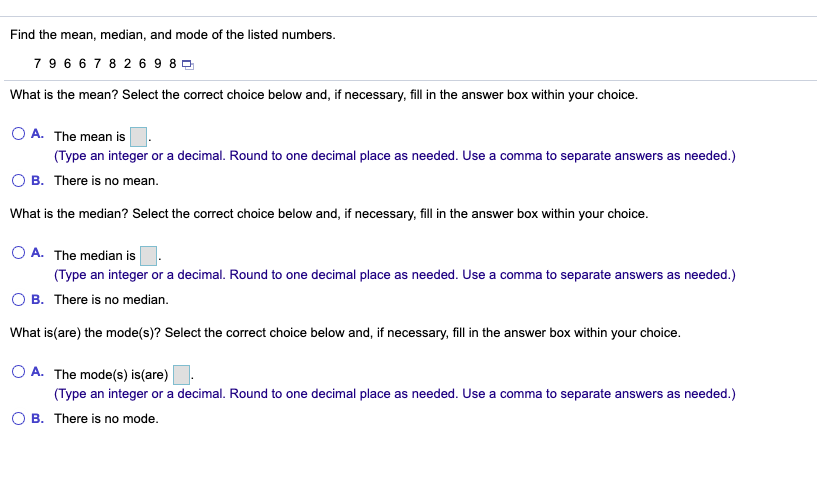Select option A for the mean
The image size is (817, 489).
pos(18,134)
